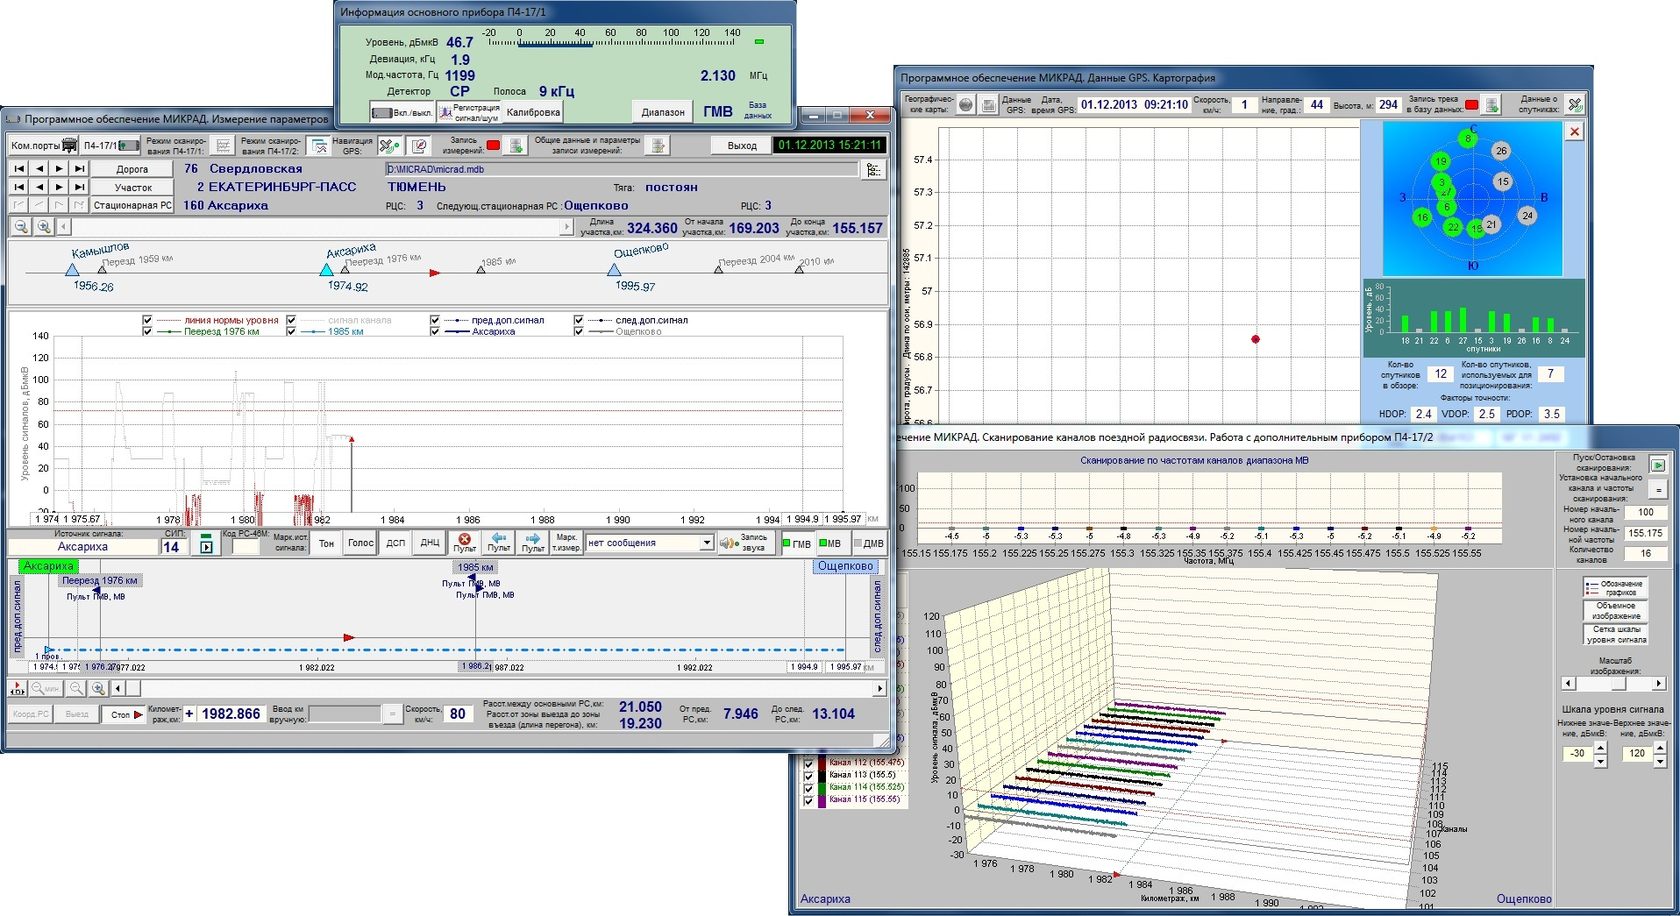The height and width of the screenshot is (916, 1680).
Task: Click the image scale slider right arrow
Action: pos(1659,684)
